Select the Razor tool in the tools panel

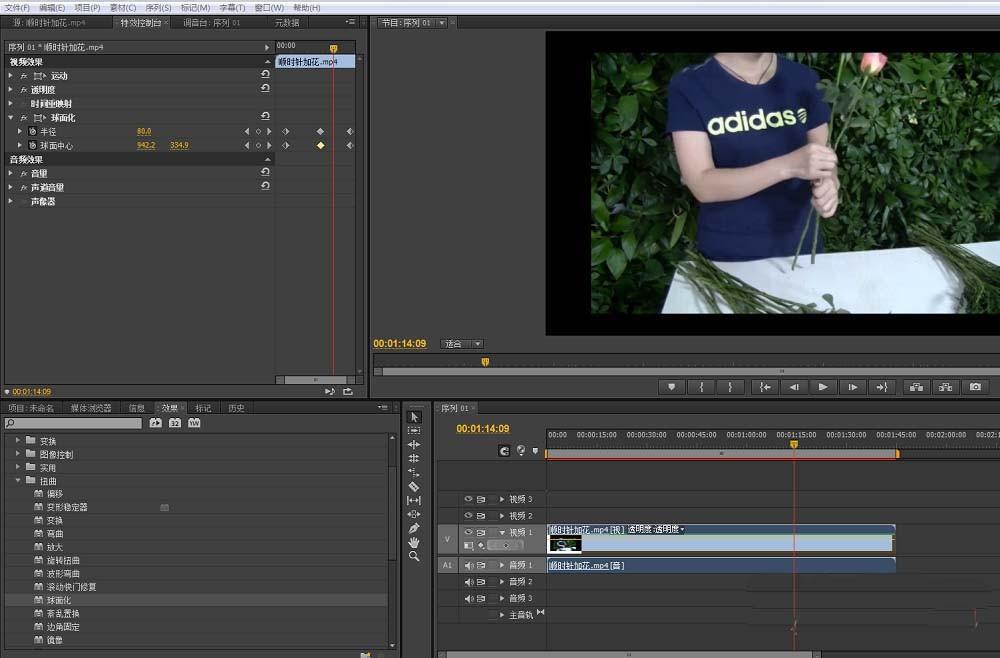(x=414, y=486)
